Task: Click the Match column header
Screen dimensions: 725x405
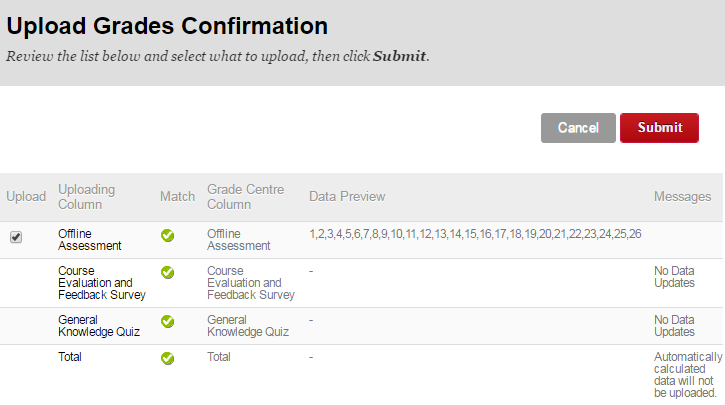Action: pos(177,196)
